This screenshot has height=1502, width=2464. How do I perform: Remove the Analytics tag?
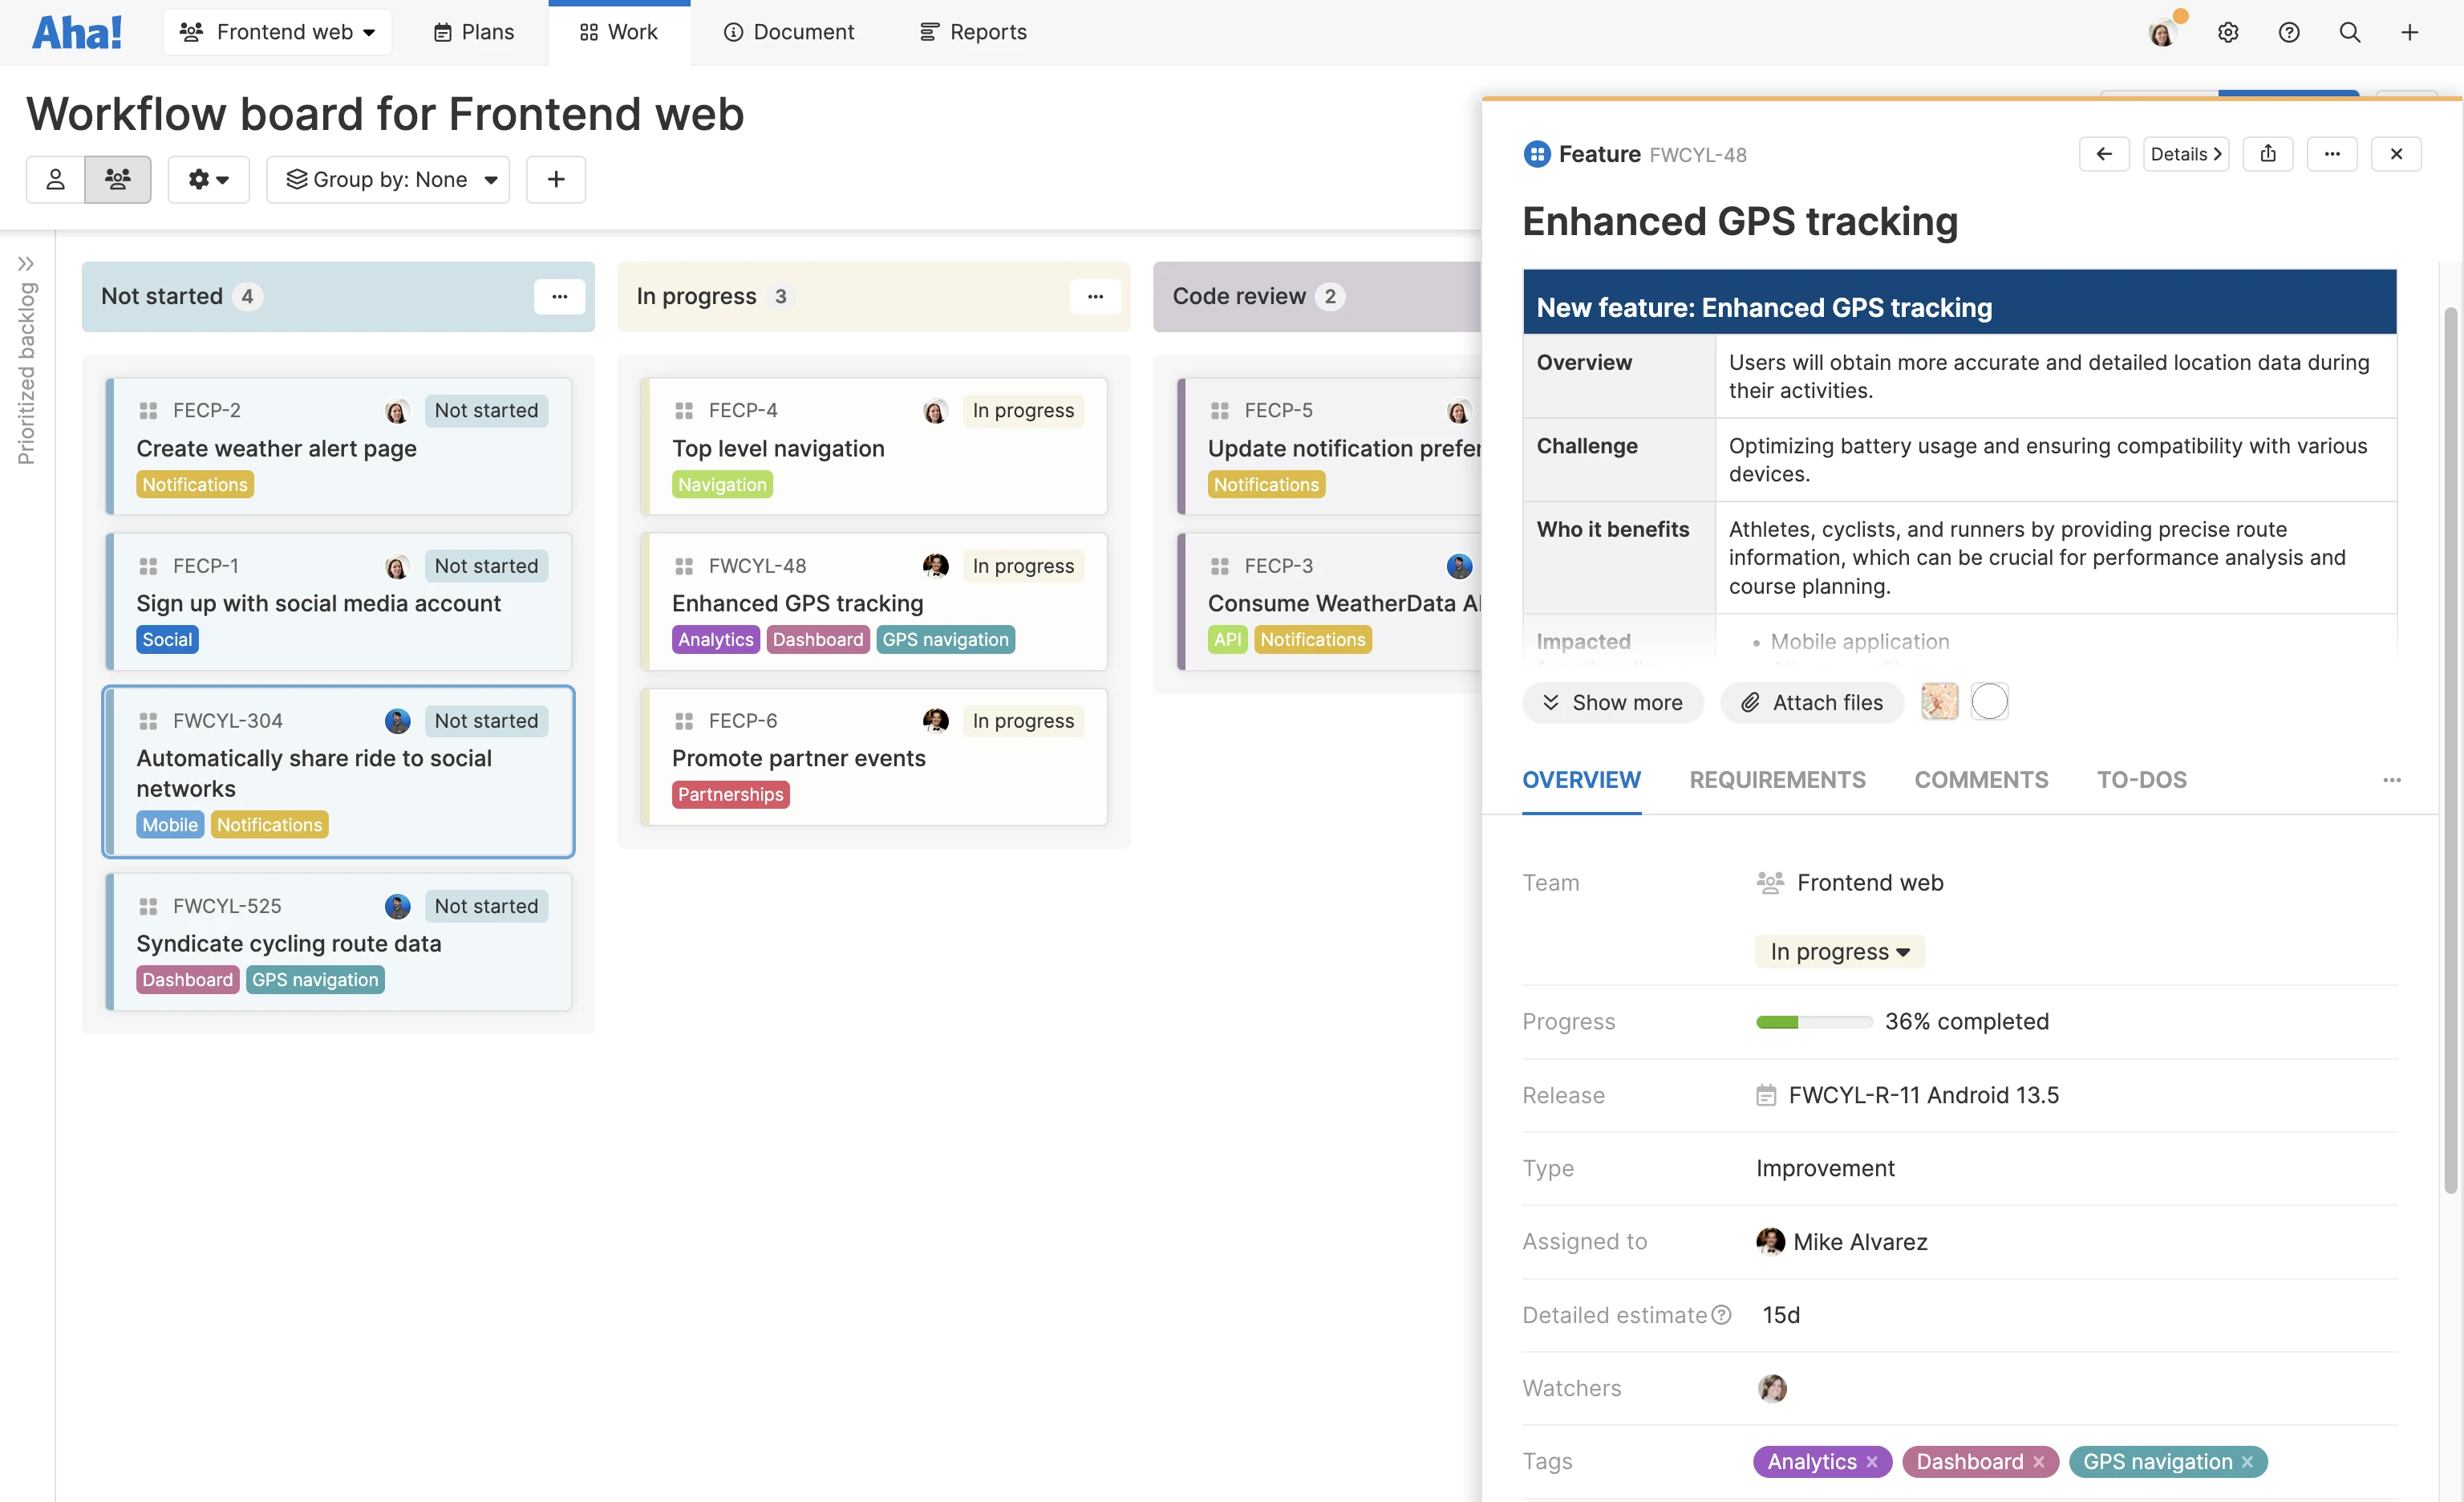pyautogui.click(x=1871, y=1461)
